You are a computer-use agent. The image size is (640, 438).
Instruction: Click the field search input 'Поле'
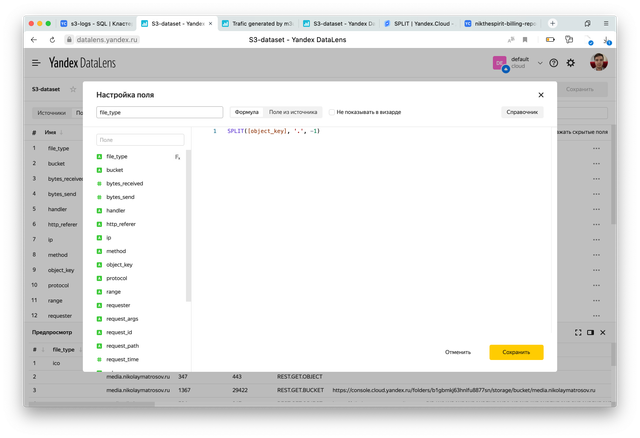coord(140,140)
